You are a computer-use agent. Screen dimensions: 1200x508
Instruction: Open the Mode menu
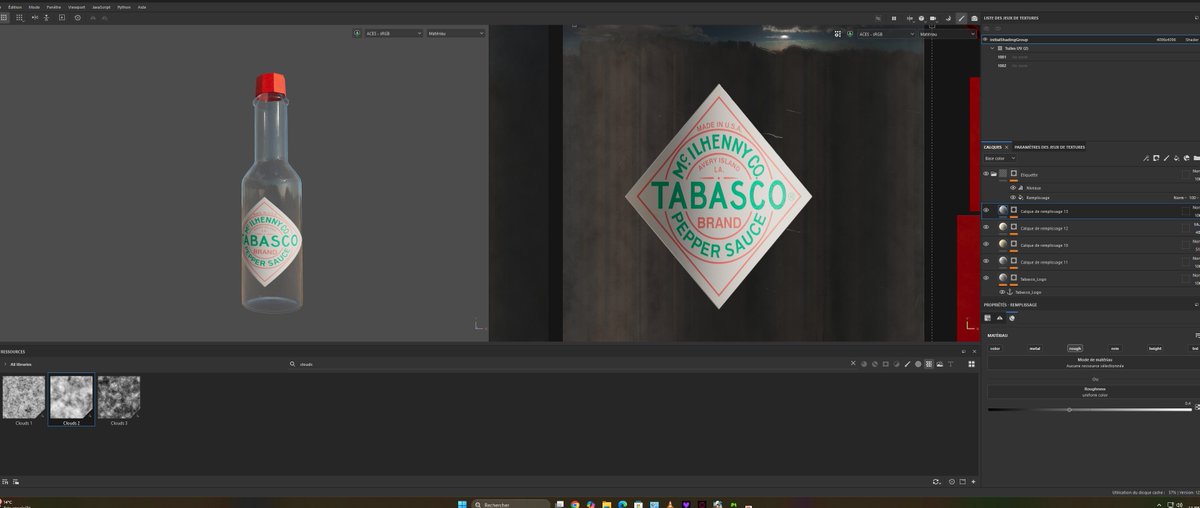click(x=34, y=6)
